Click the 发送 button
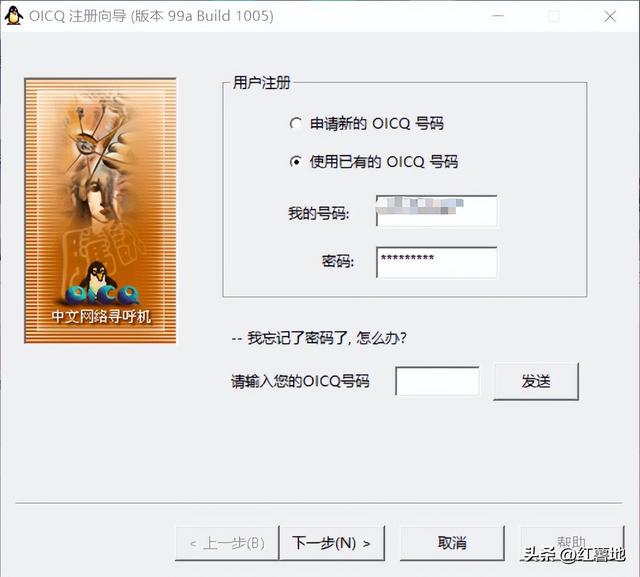Viewport: 640px width, 577px height. pyautogui.click(x=536, y=381)
